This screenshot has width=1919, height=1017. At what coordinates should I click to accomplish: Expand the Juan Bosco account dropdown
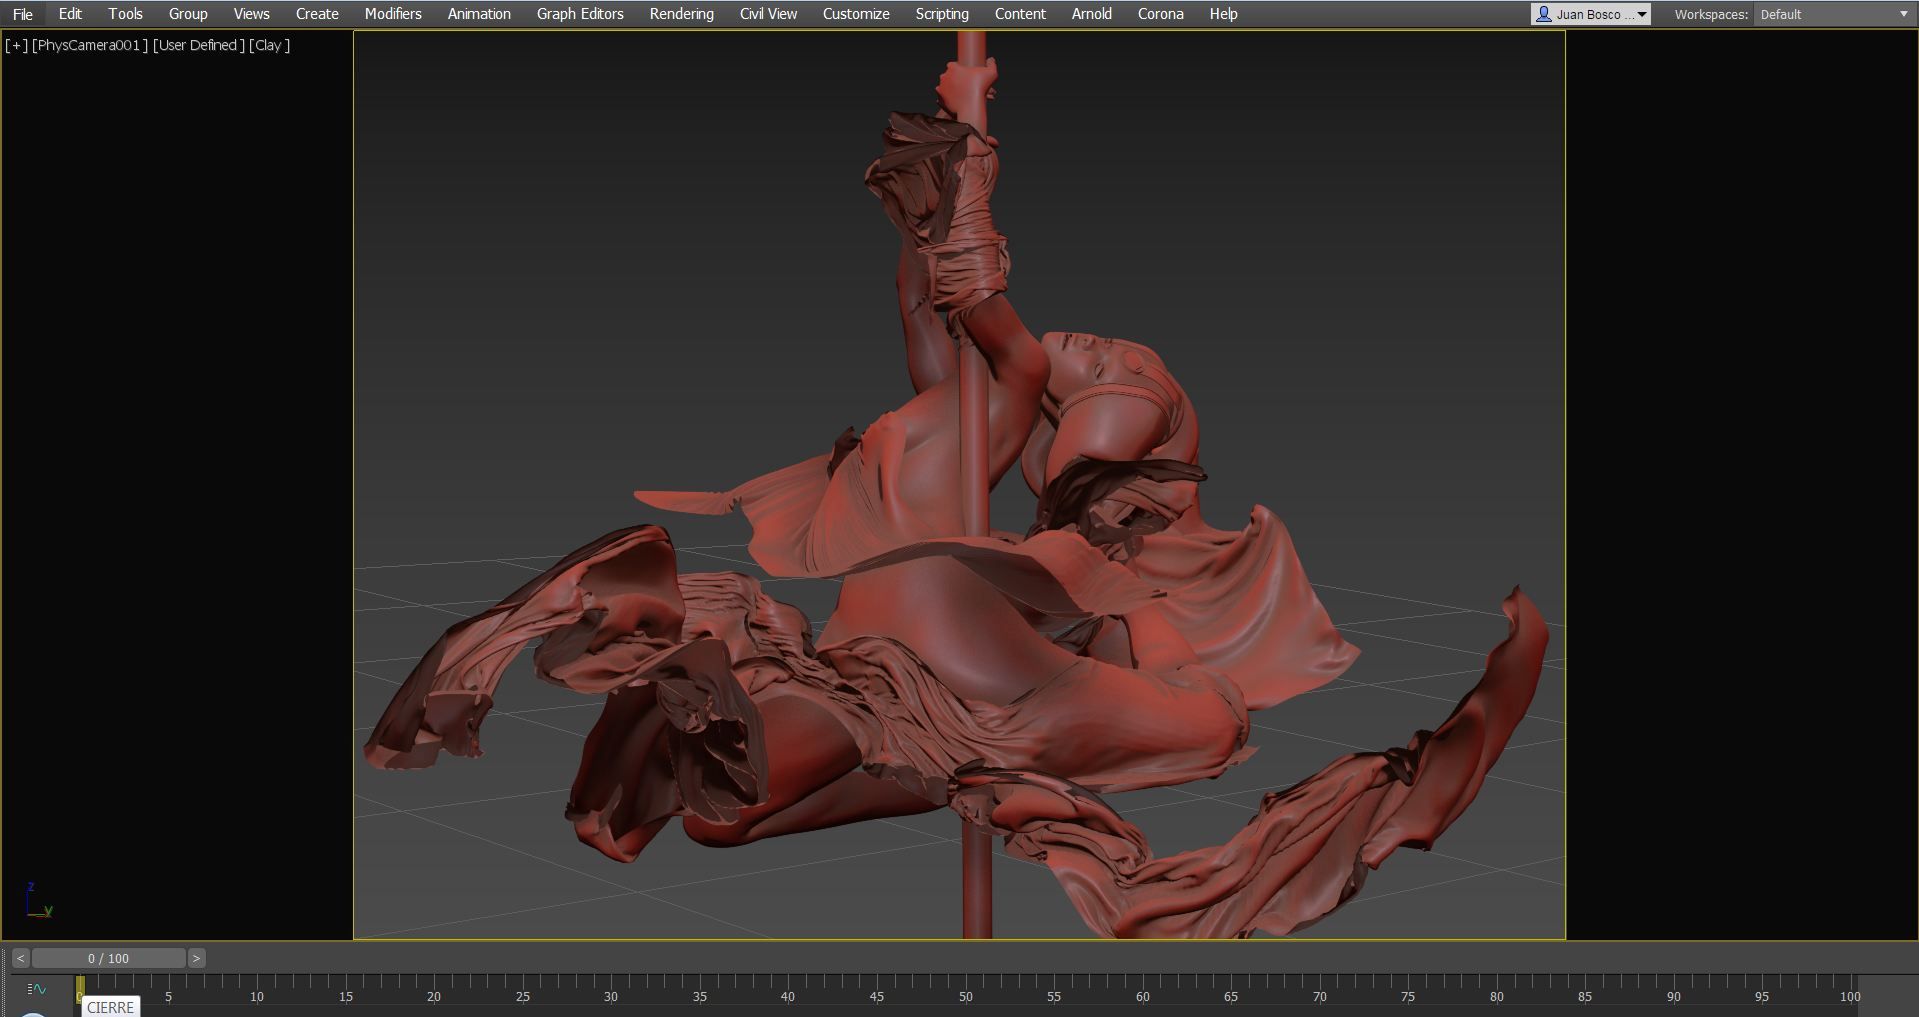[x=1642, y=14]
